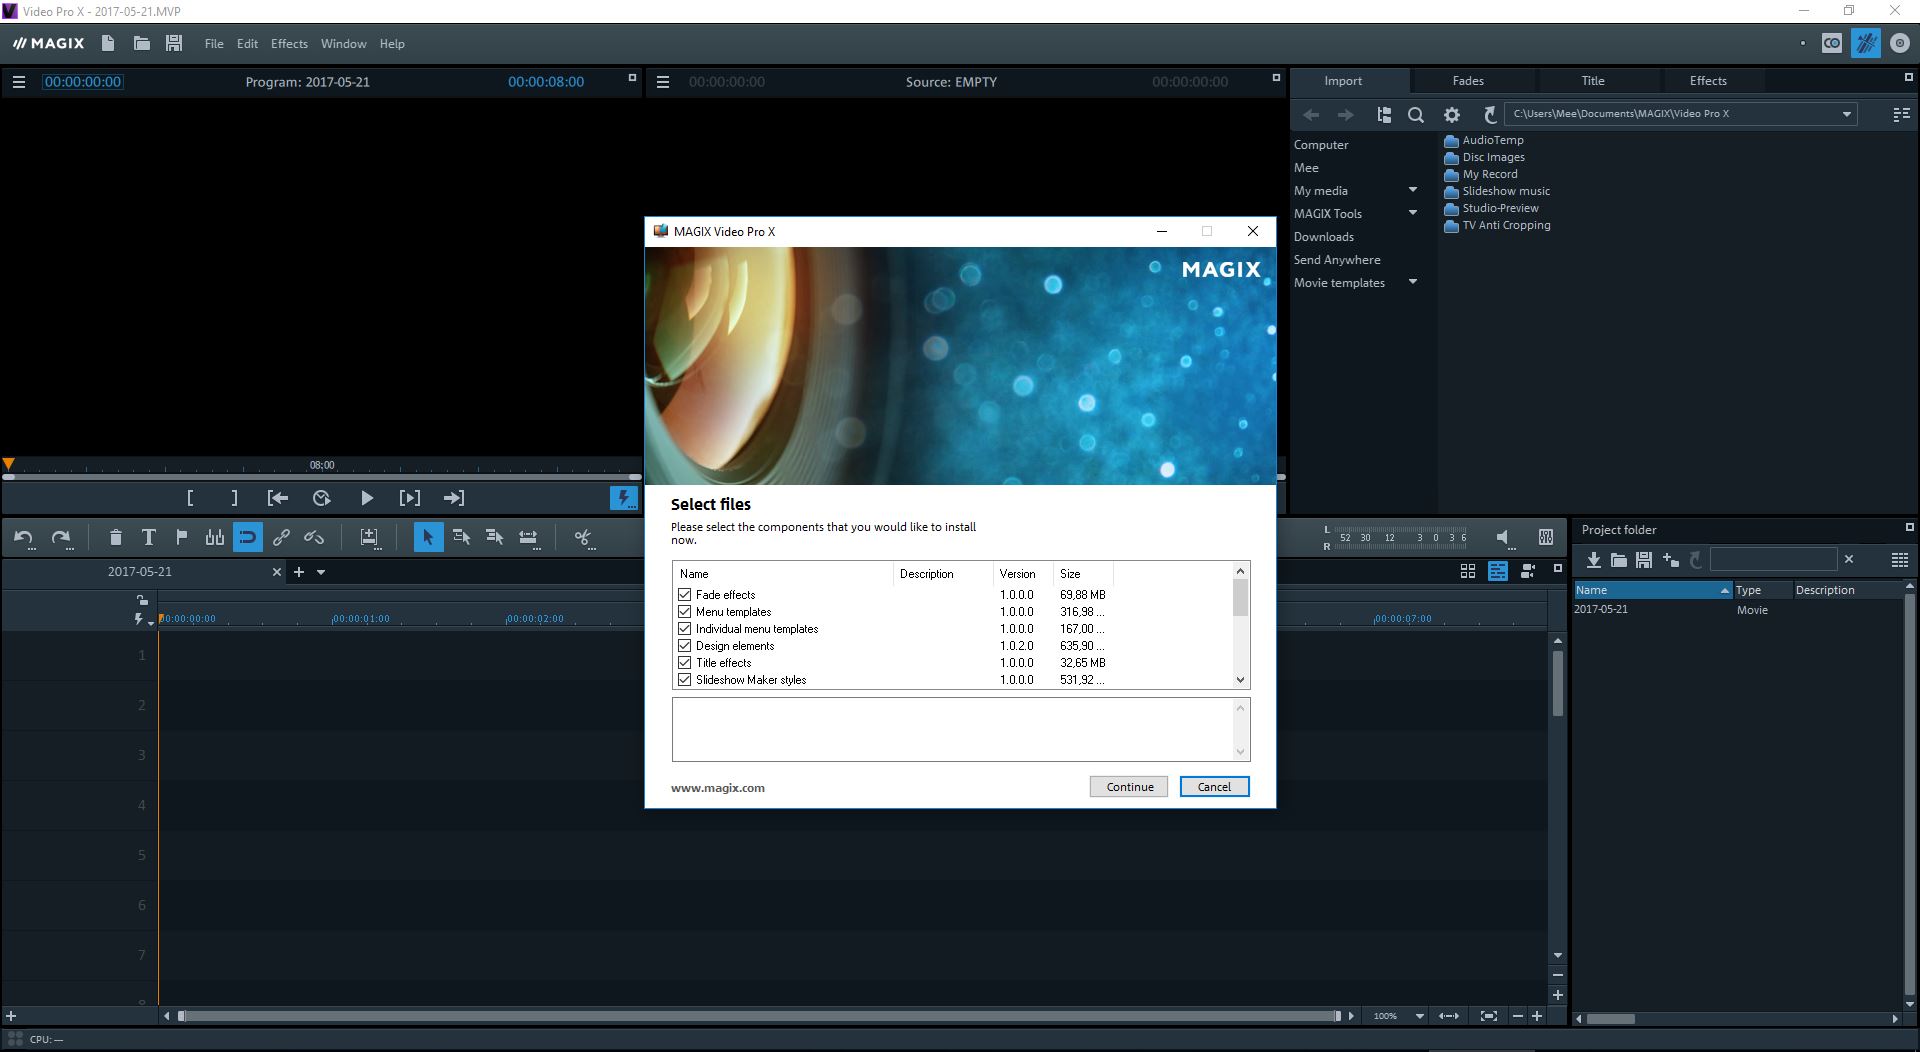Image resolution: width=1920 pixels, height=1052 pixels.
Task: Open zoom level 100% dropdown
Action: coord(1419,1016)
